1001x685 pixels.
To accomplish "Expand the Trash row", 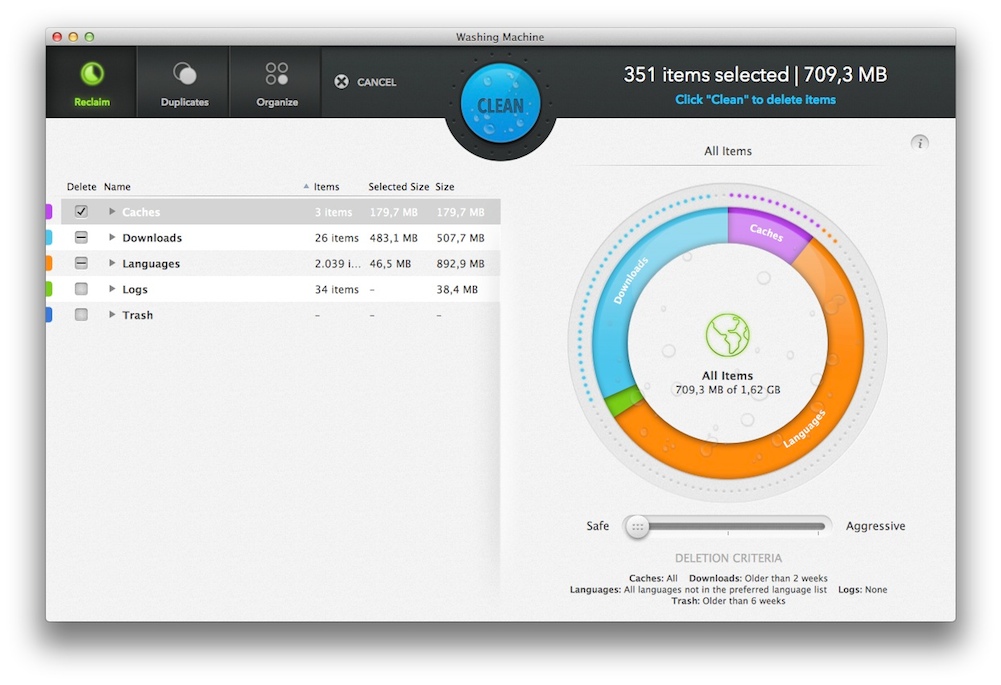I will [x=112, y=314].
